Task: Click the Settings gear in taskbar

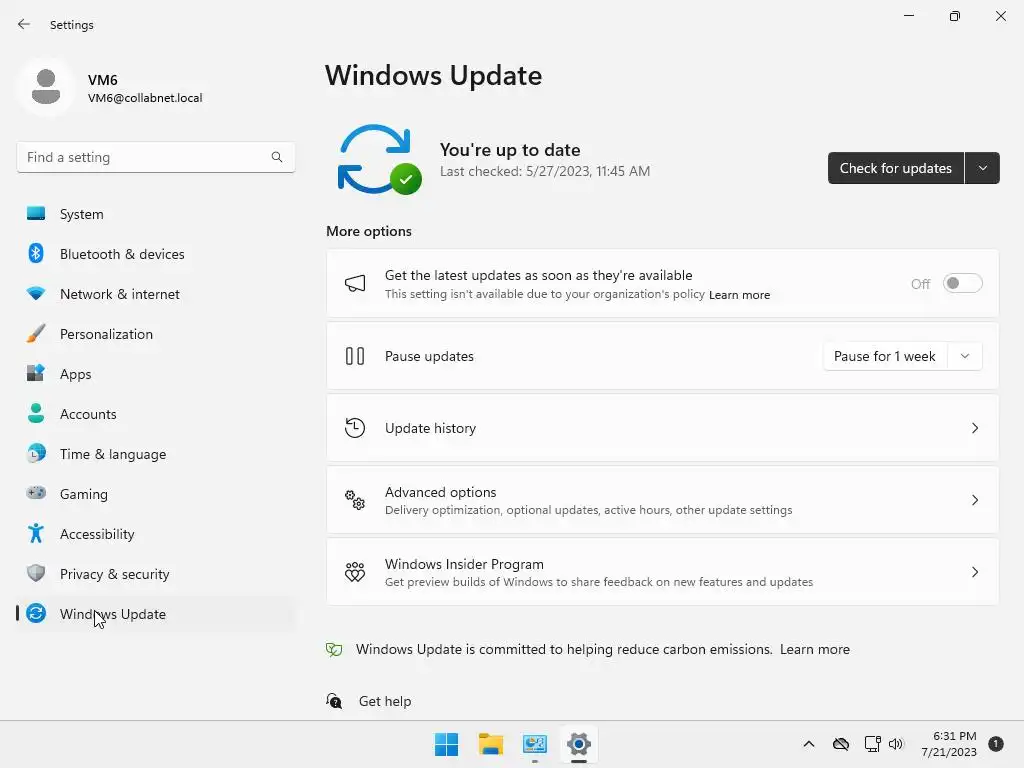Action: point(579,744)
